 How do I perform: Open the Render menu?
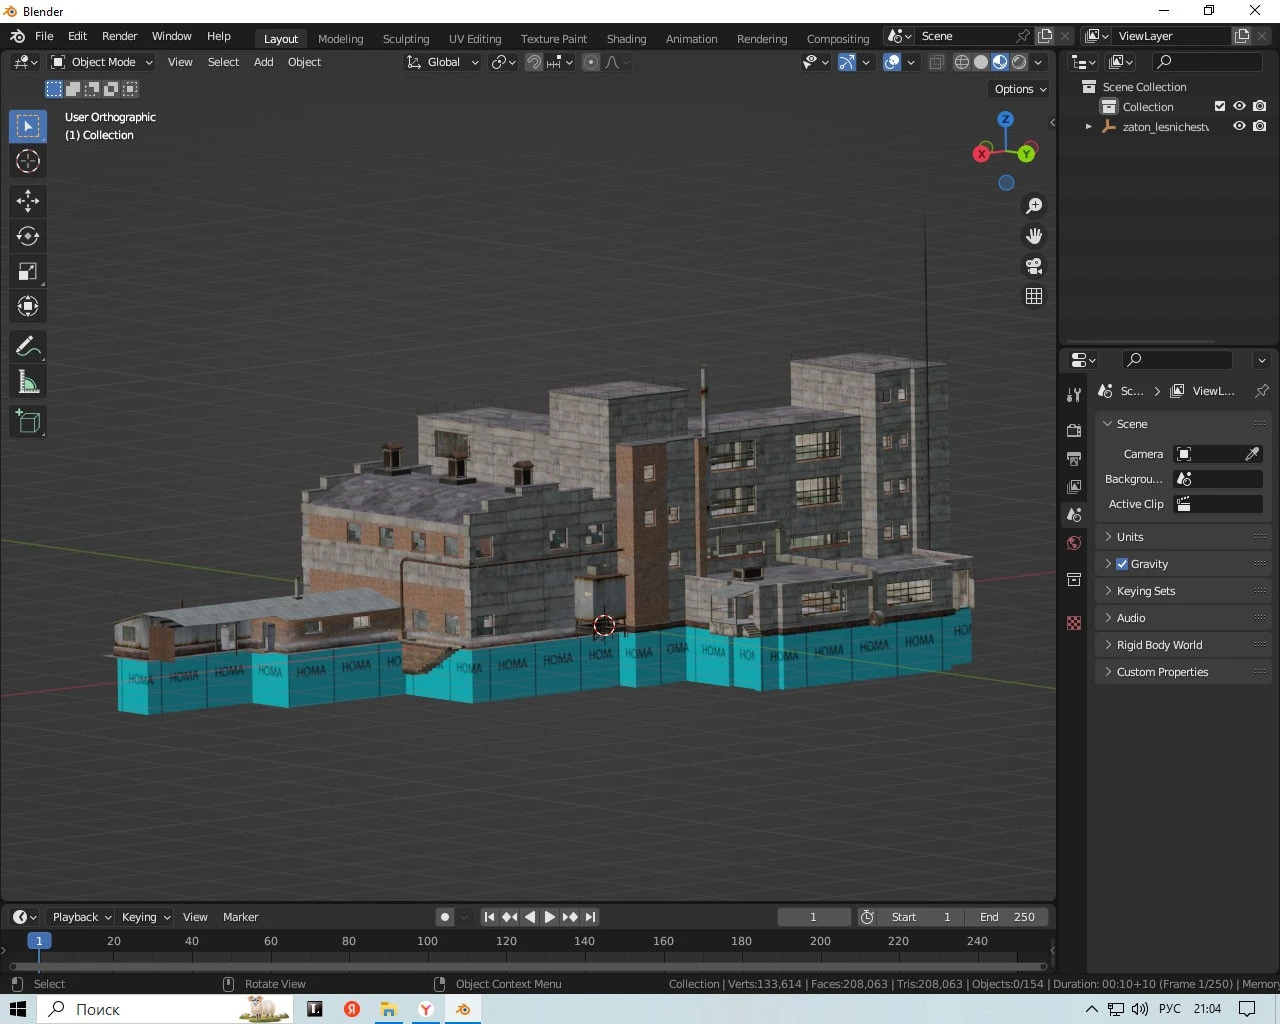coord(119,36)
